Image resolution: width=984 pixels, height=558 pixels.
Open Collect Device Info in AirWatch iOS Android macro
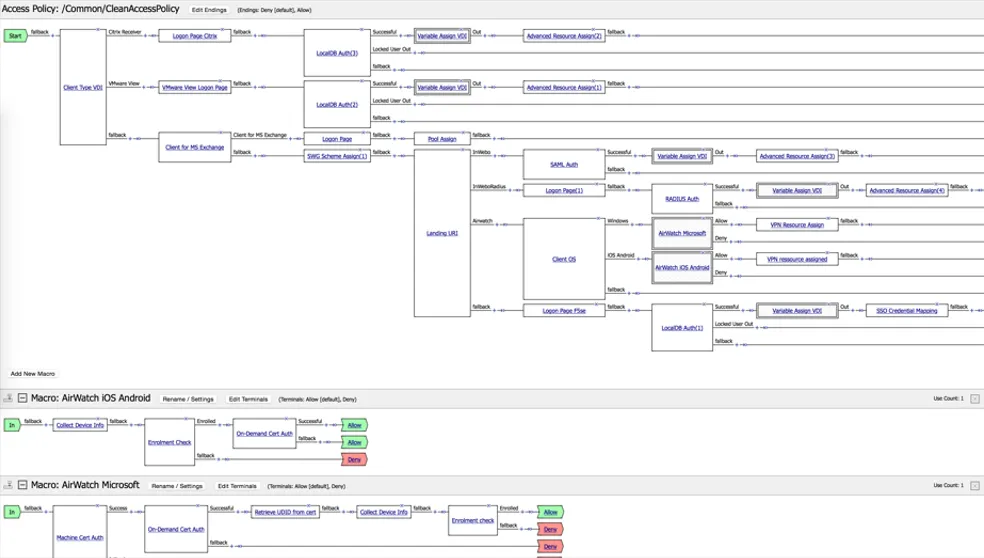(x=80, y=425)
